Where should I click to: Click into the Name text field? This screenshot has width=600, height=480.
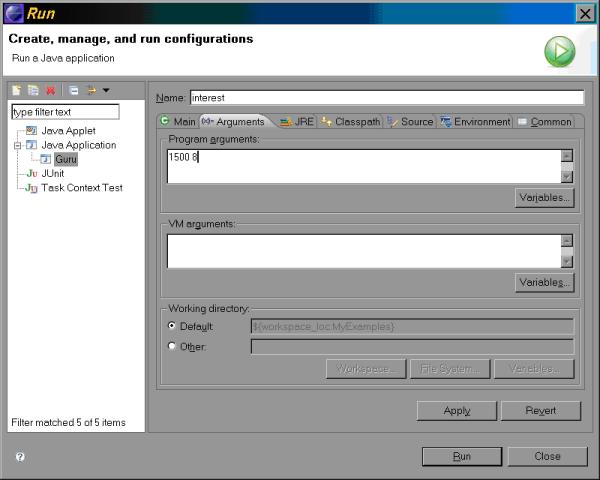(x=385, y=98)
